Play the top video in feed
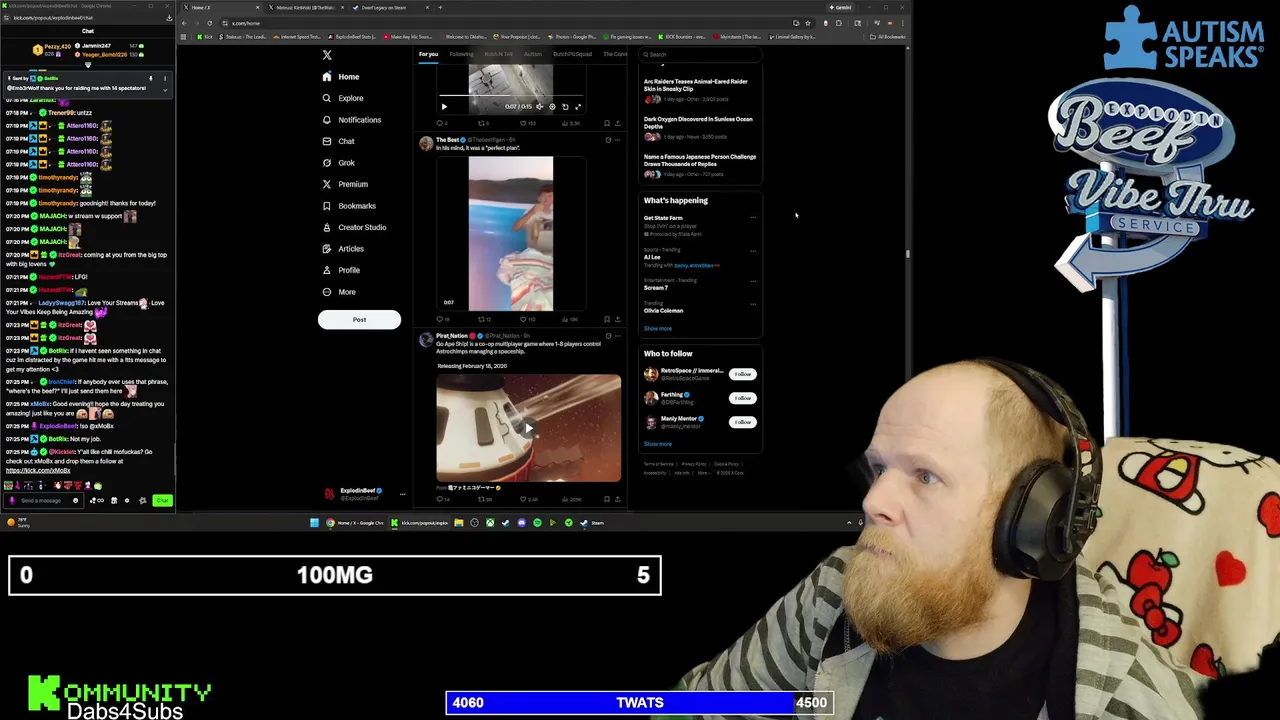 point(444,106)
